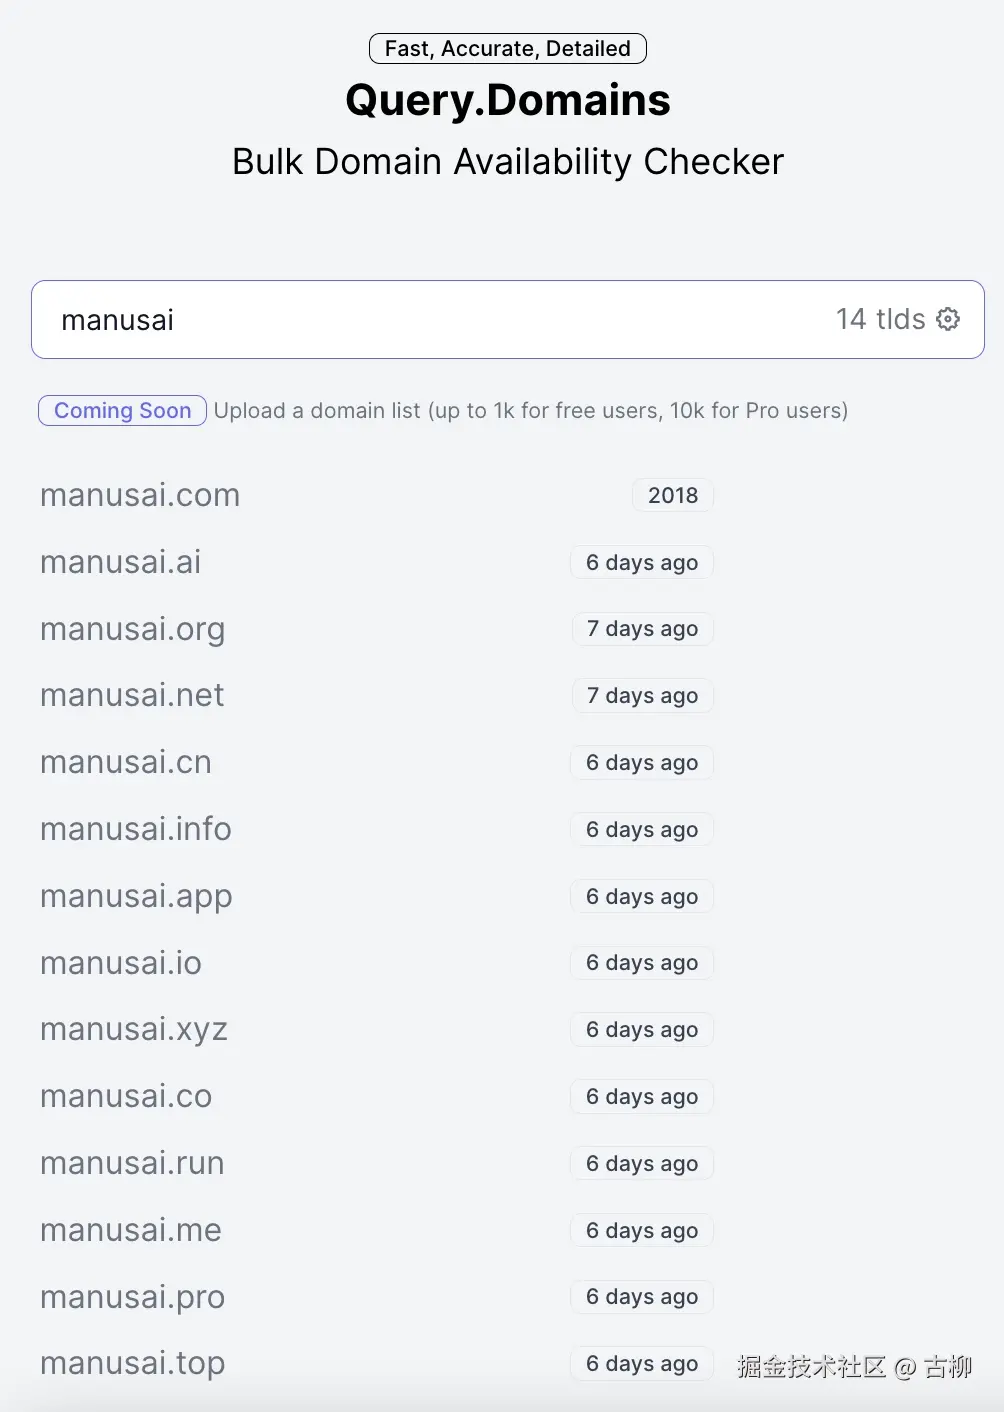Click the 2018 registration year badge
Screen dimensions: 1004x1412
pos(673,495)
